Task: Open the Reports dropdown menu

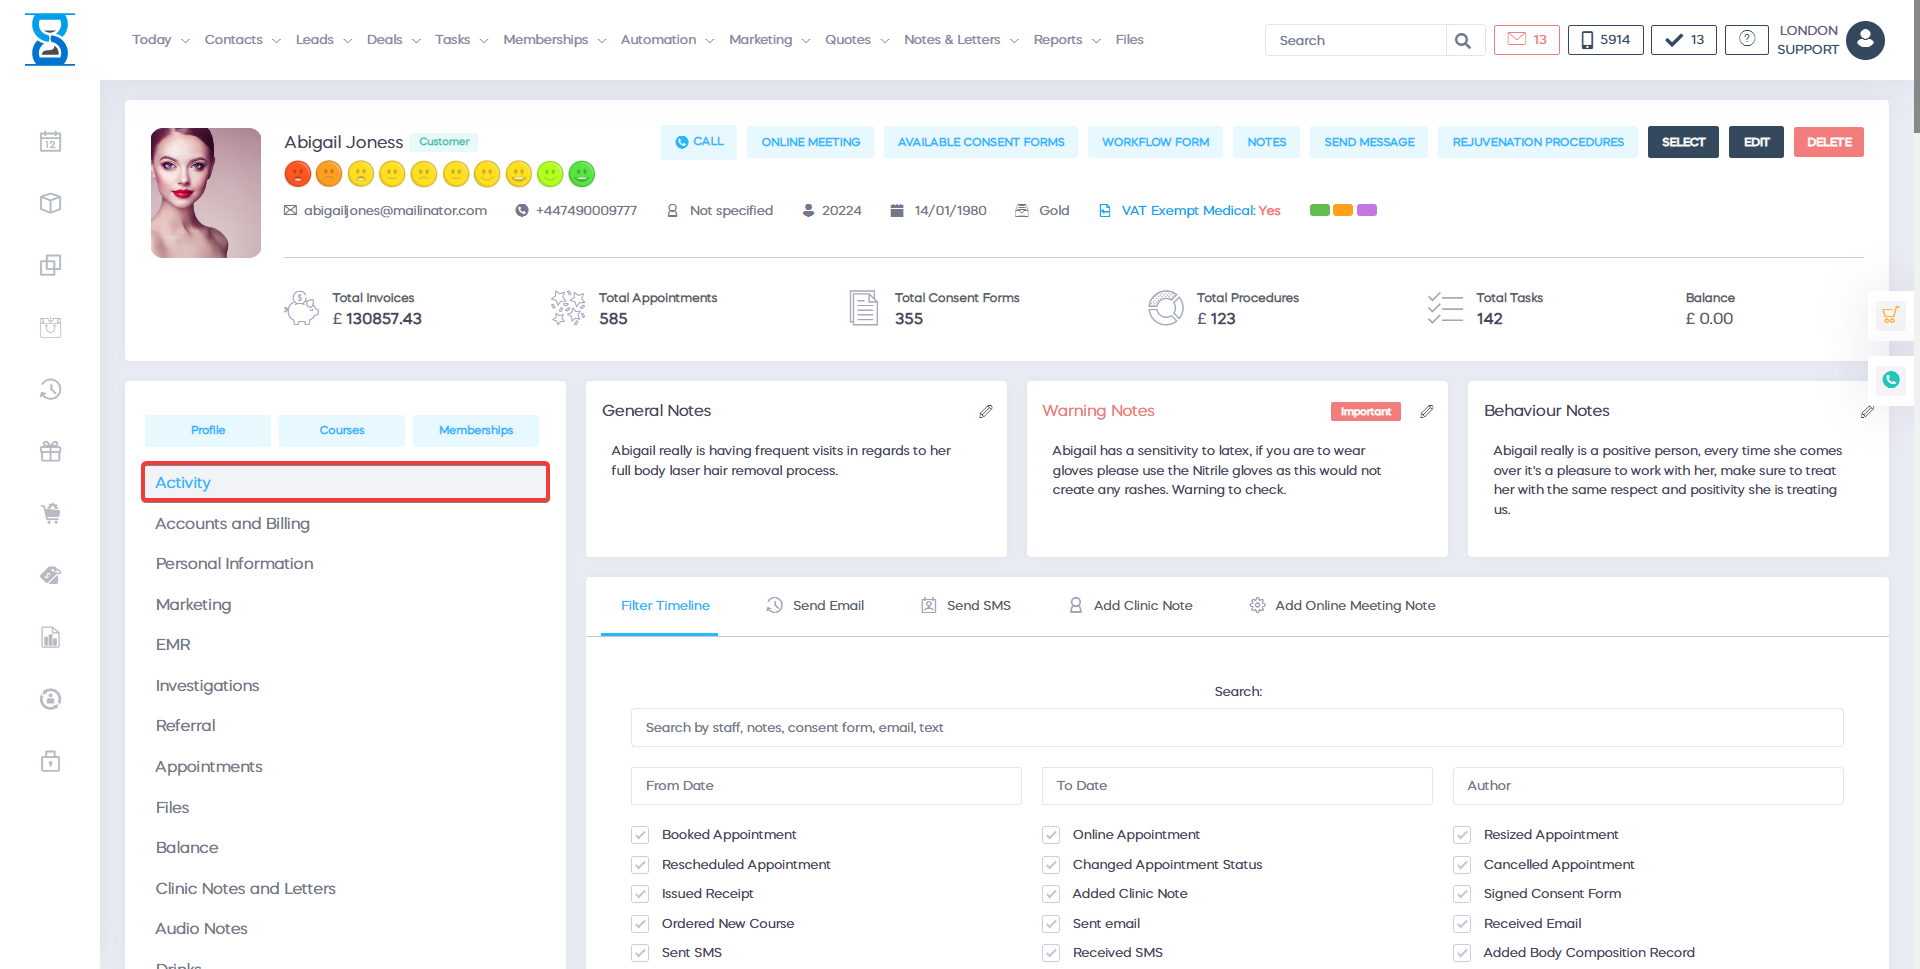Action: click(x=1066, y=40)
